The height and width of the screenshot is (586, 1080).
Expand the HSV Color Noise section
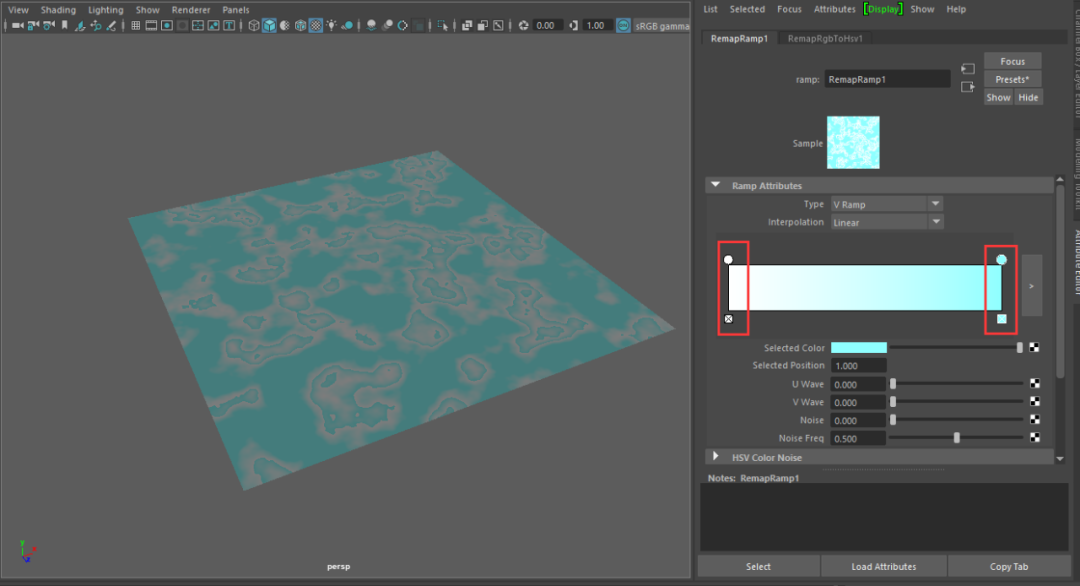click(x=716, y=457)
